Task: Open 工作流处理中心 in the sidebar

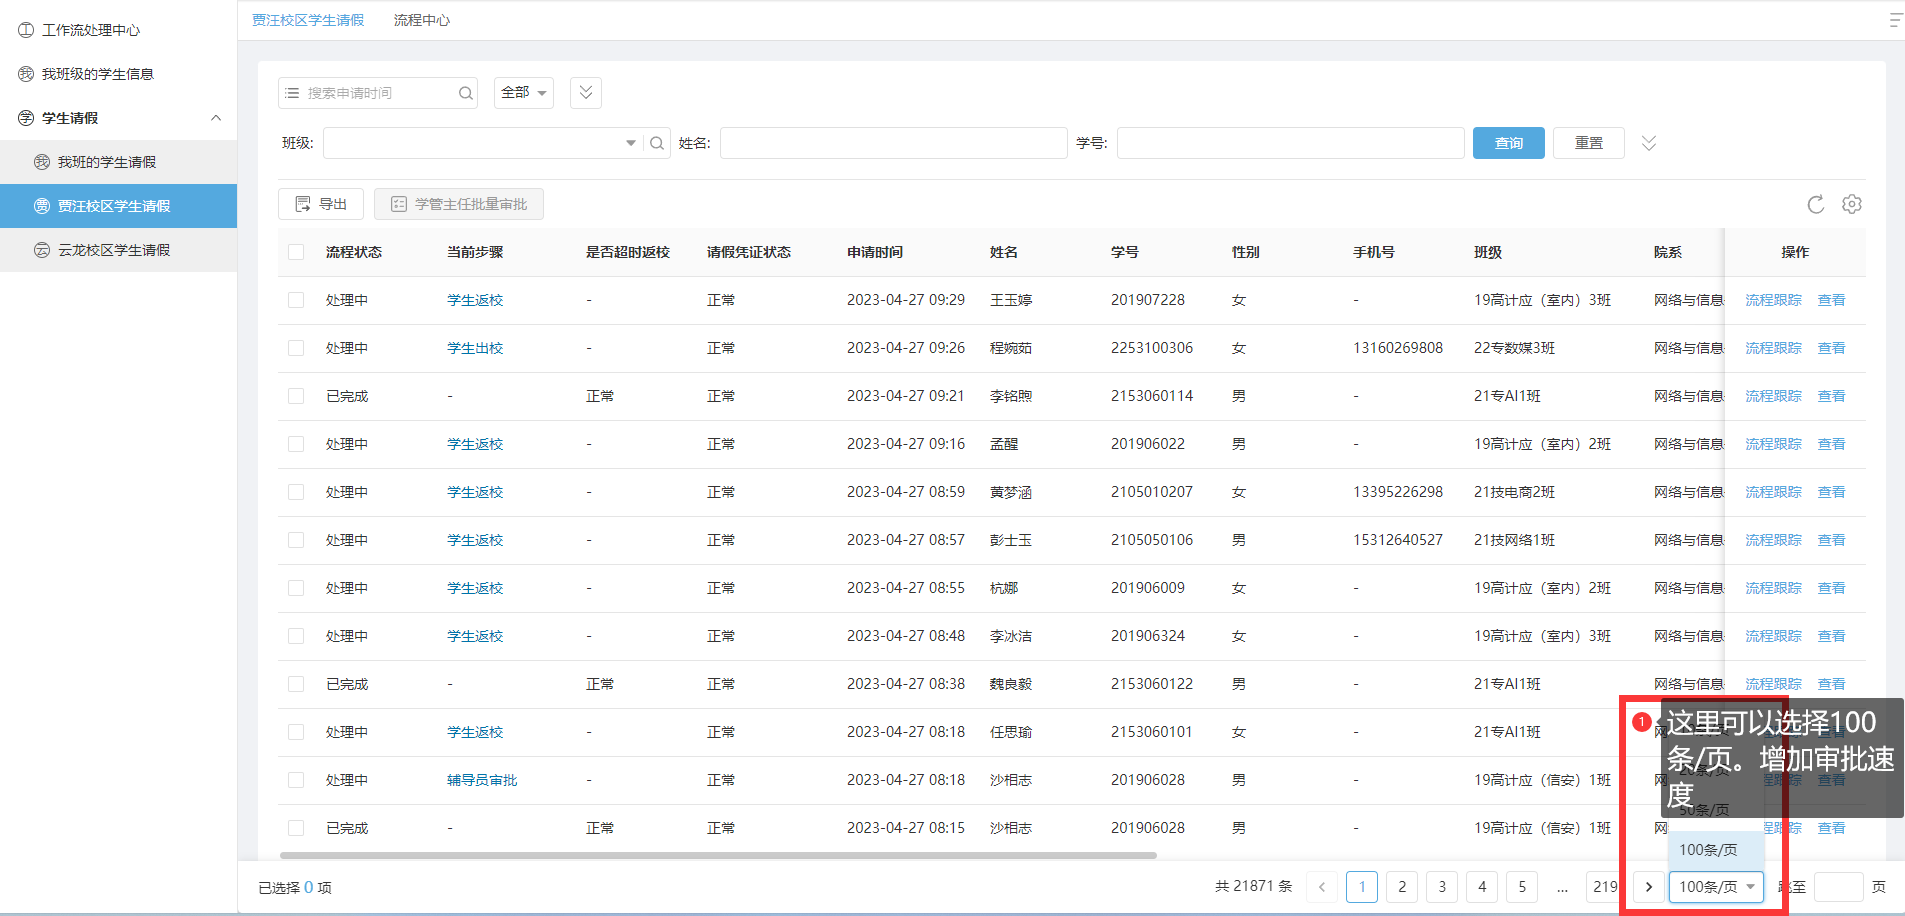Action: pyautogui.click(x=90, y=30)
